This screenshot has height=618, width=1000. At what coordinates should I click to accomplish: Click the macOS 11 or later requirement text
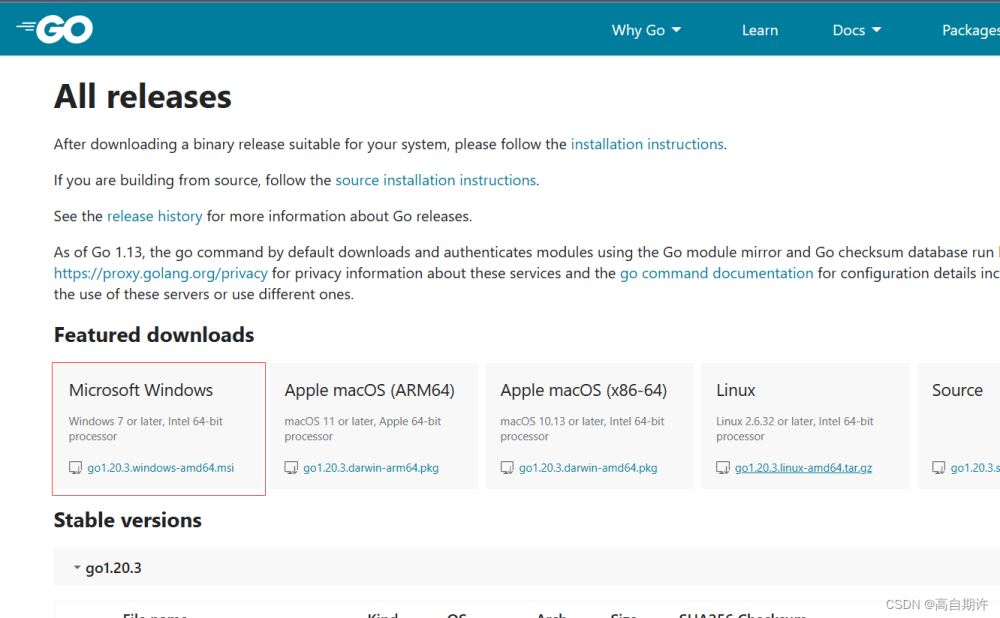click(x=363, y=429)
